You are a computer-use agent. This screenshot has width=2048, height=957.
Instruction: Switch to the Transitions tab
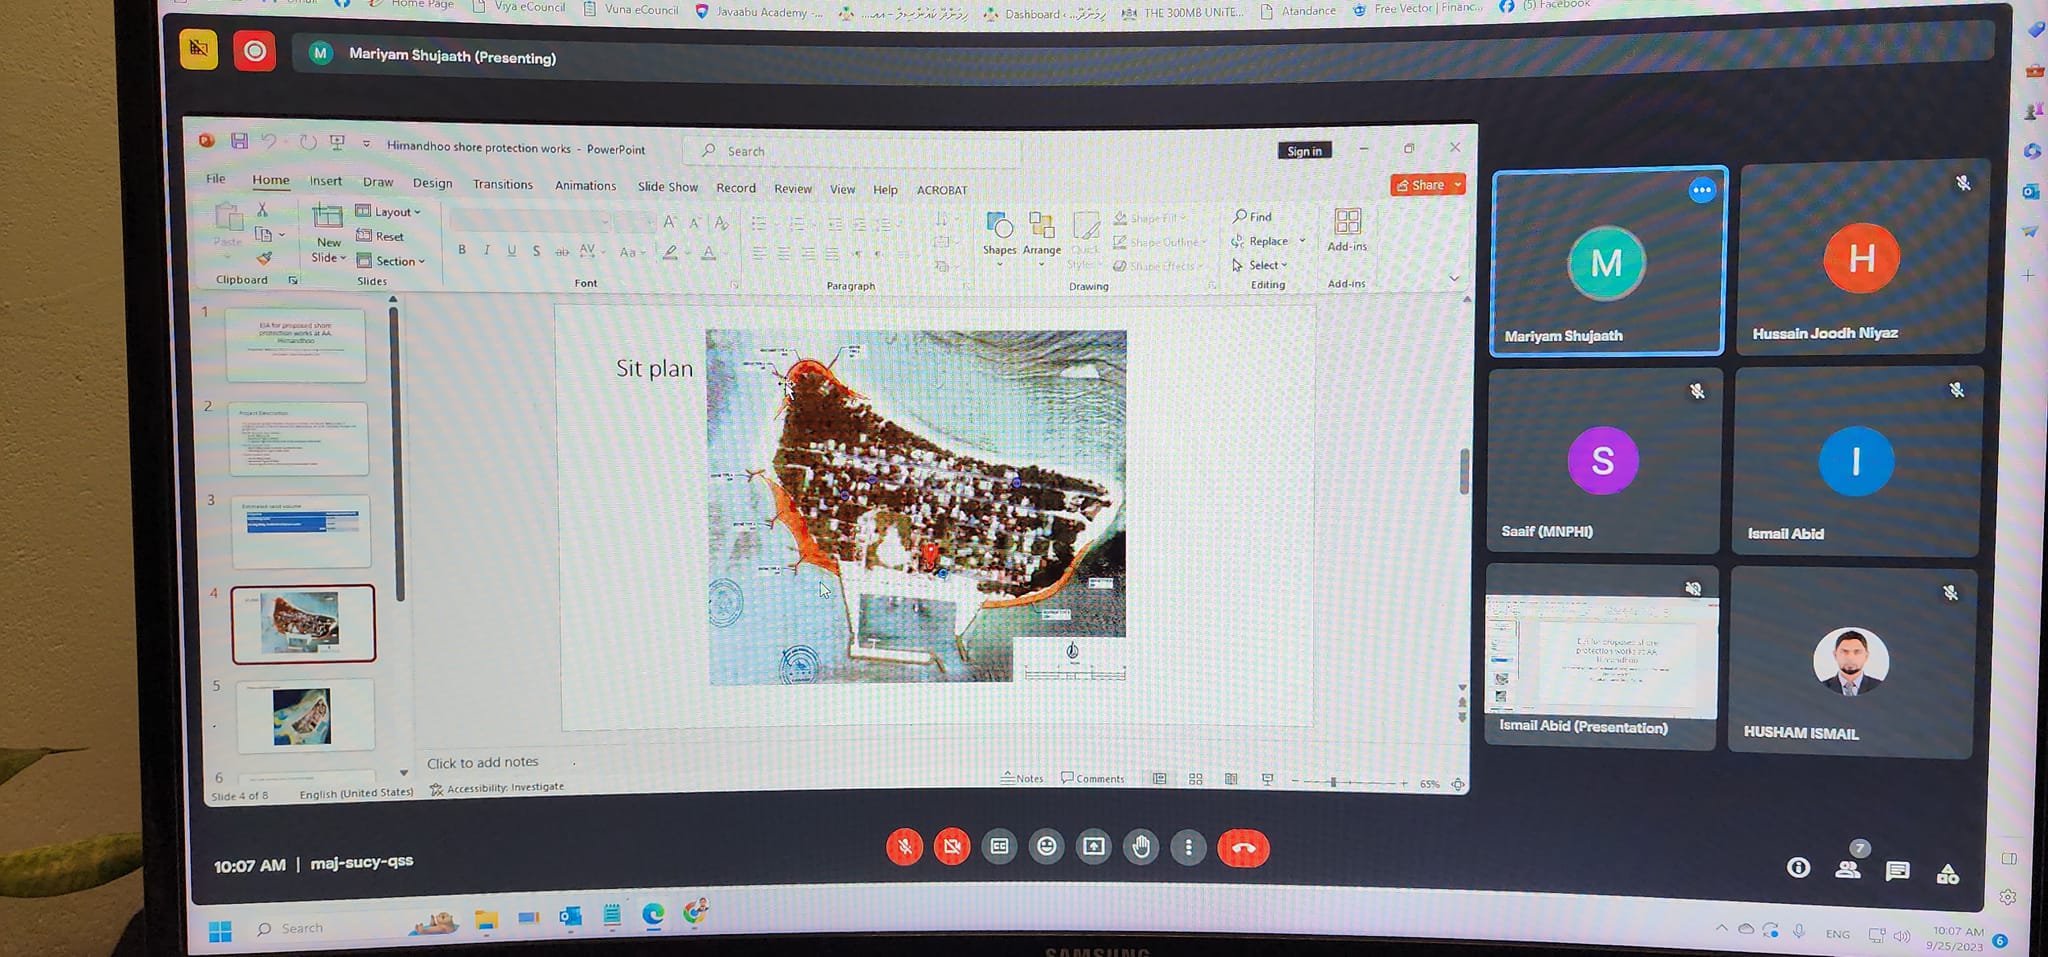coord(502,184)
